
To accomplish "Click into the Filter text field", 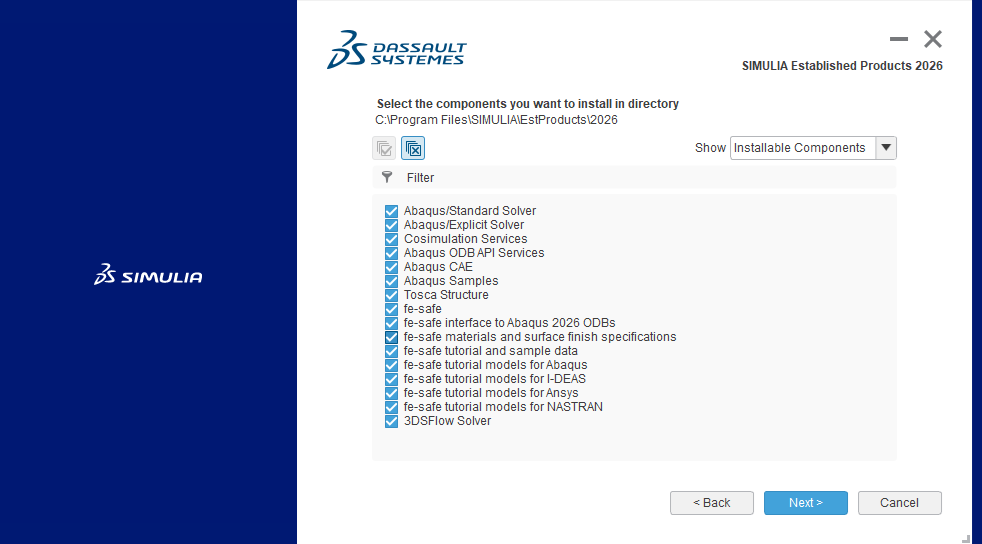I will (640, 177).
